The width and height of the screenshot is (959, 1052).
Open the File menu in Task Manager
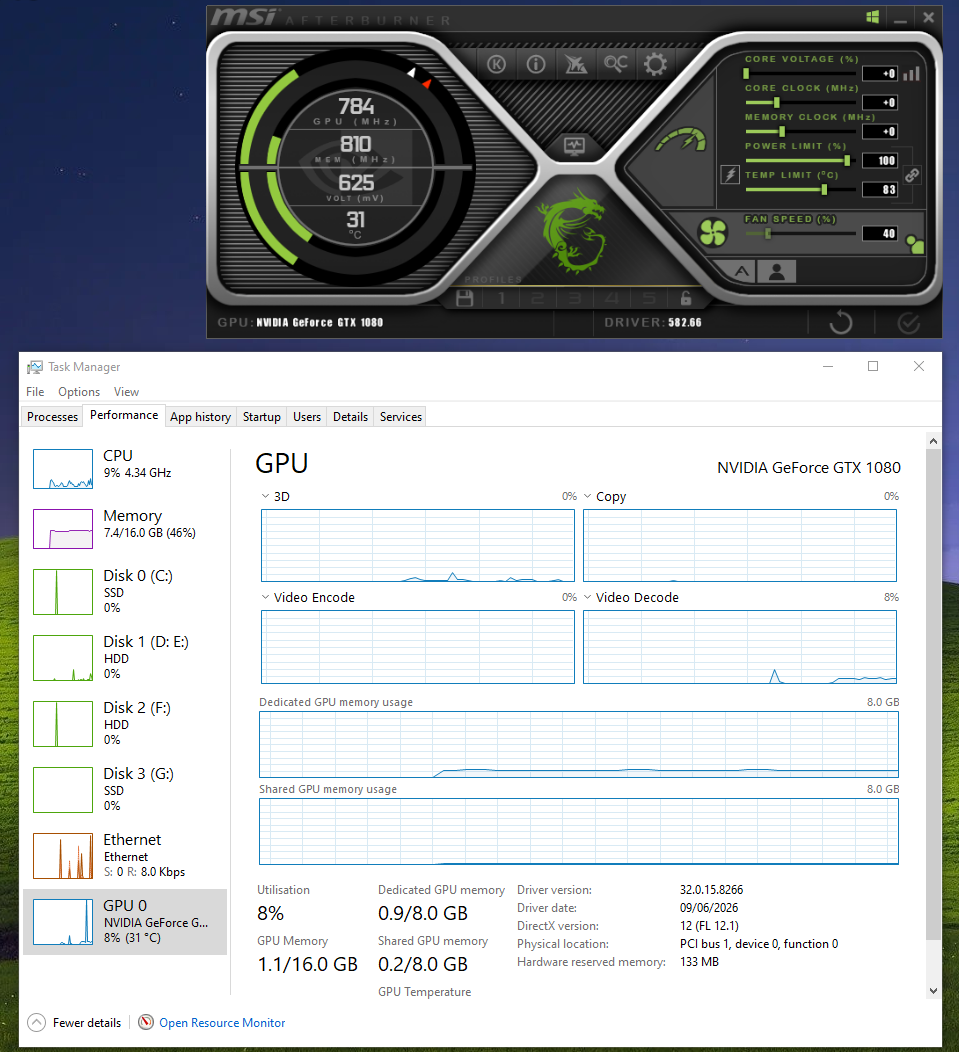pos(35,392)
